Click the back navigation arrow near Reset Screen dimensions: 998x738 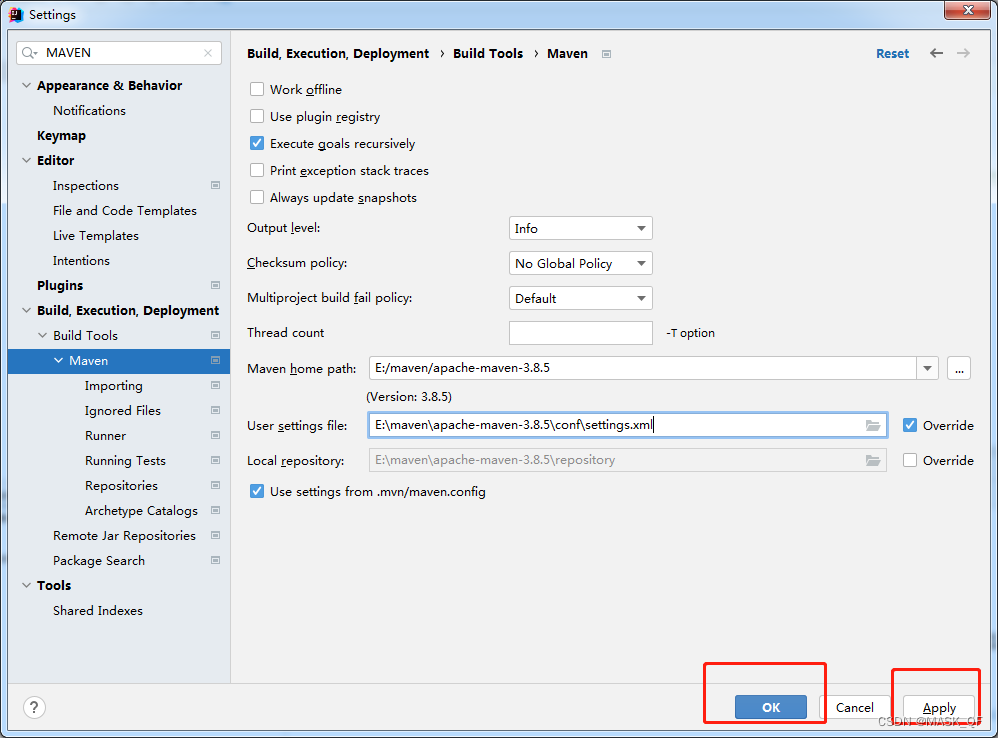(x=936, y=53)
